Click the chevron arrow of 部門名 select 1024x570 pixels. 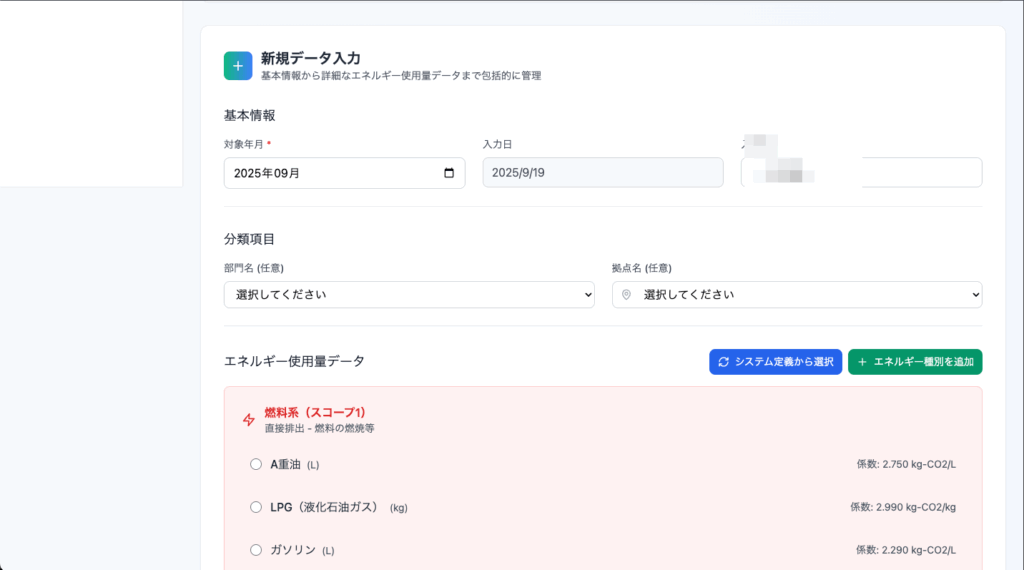586,295
